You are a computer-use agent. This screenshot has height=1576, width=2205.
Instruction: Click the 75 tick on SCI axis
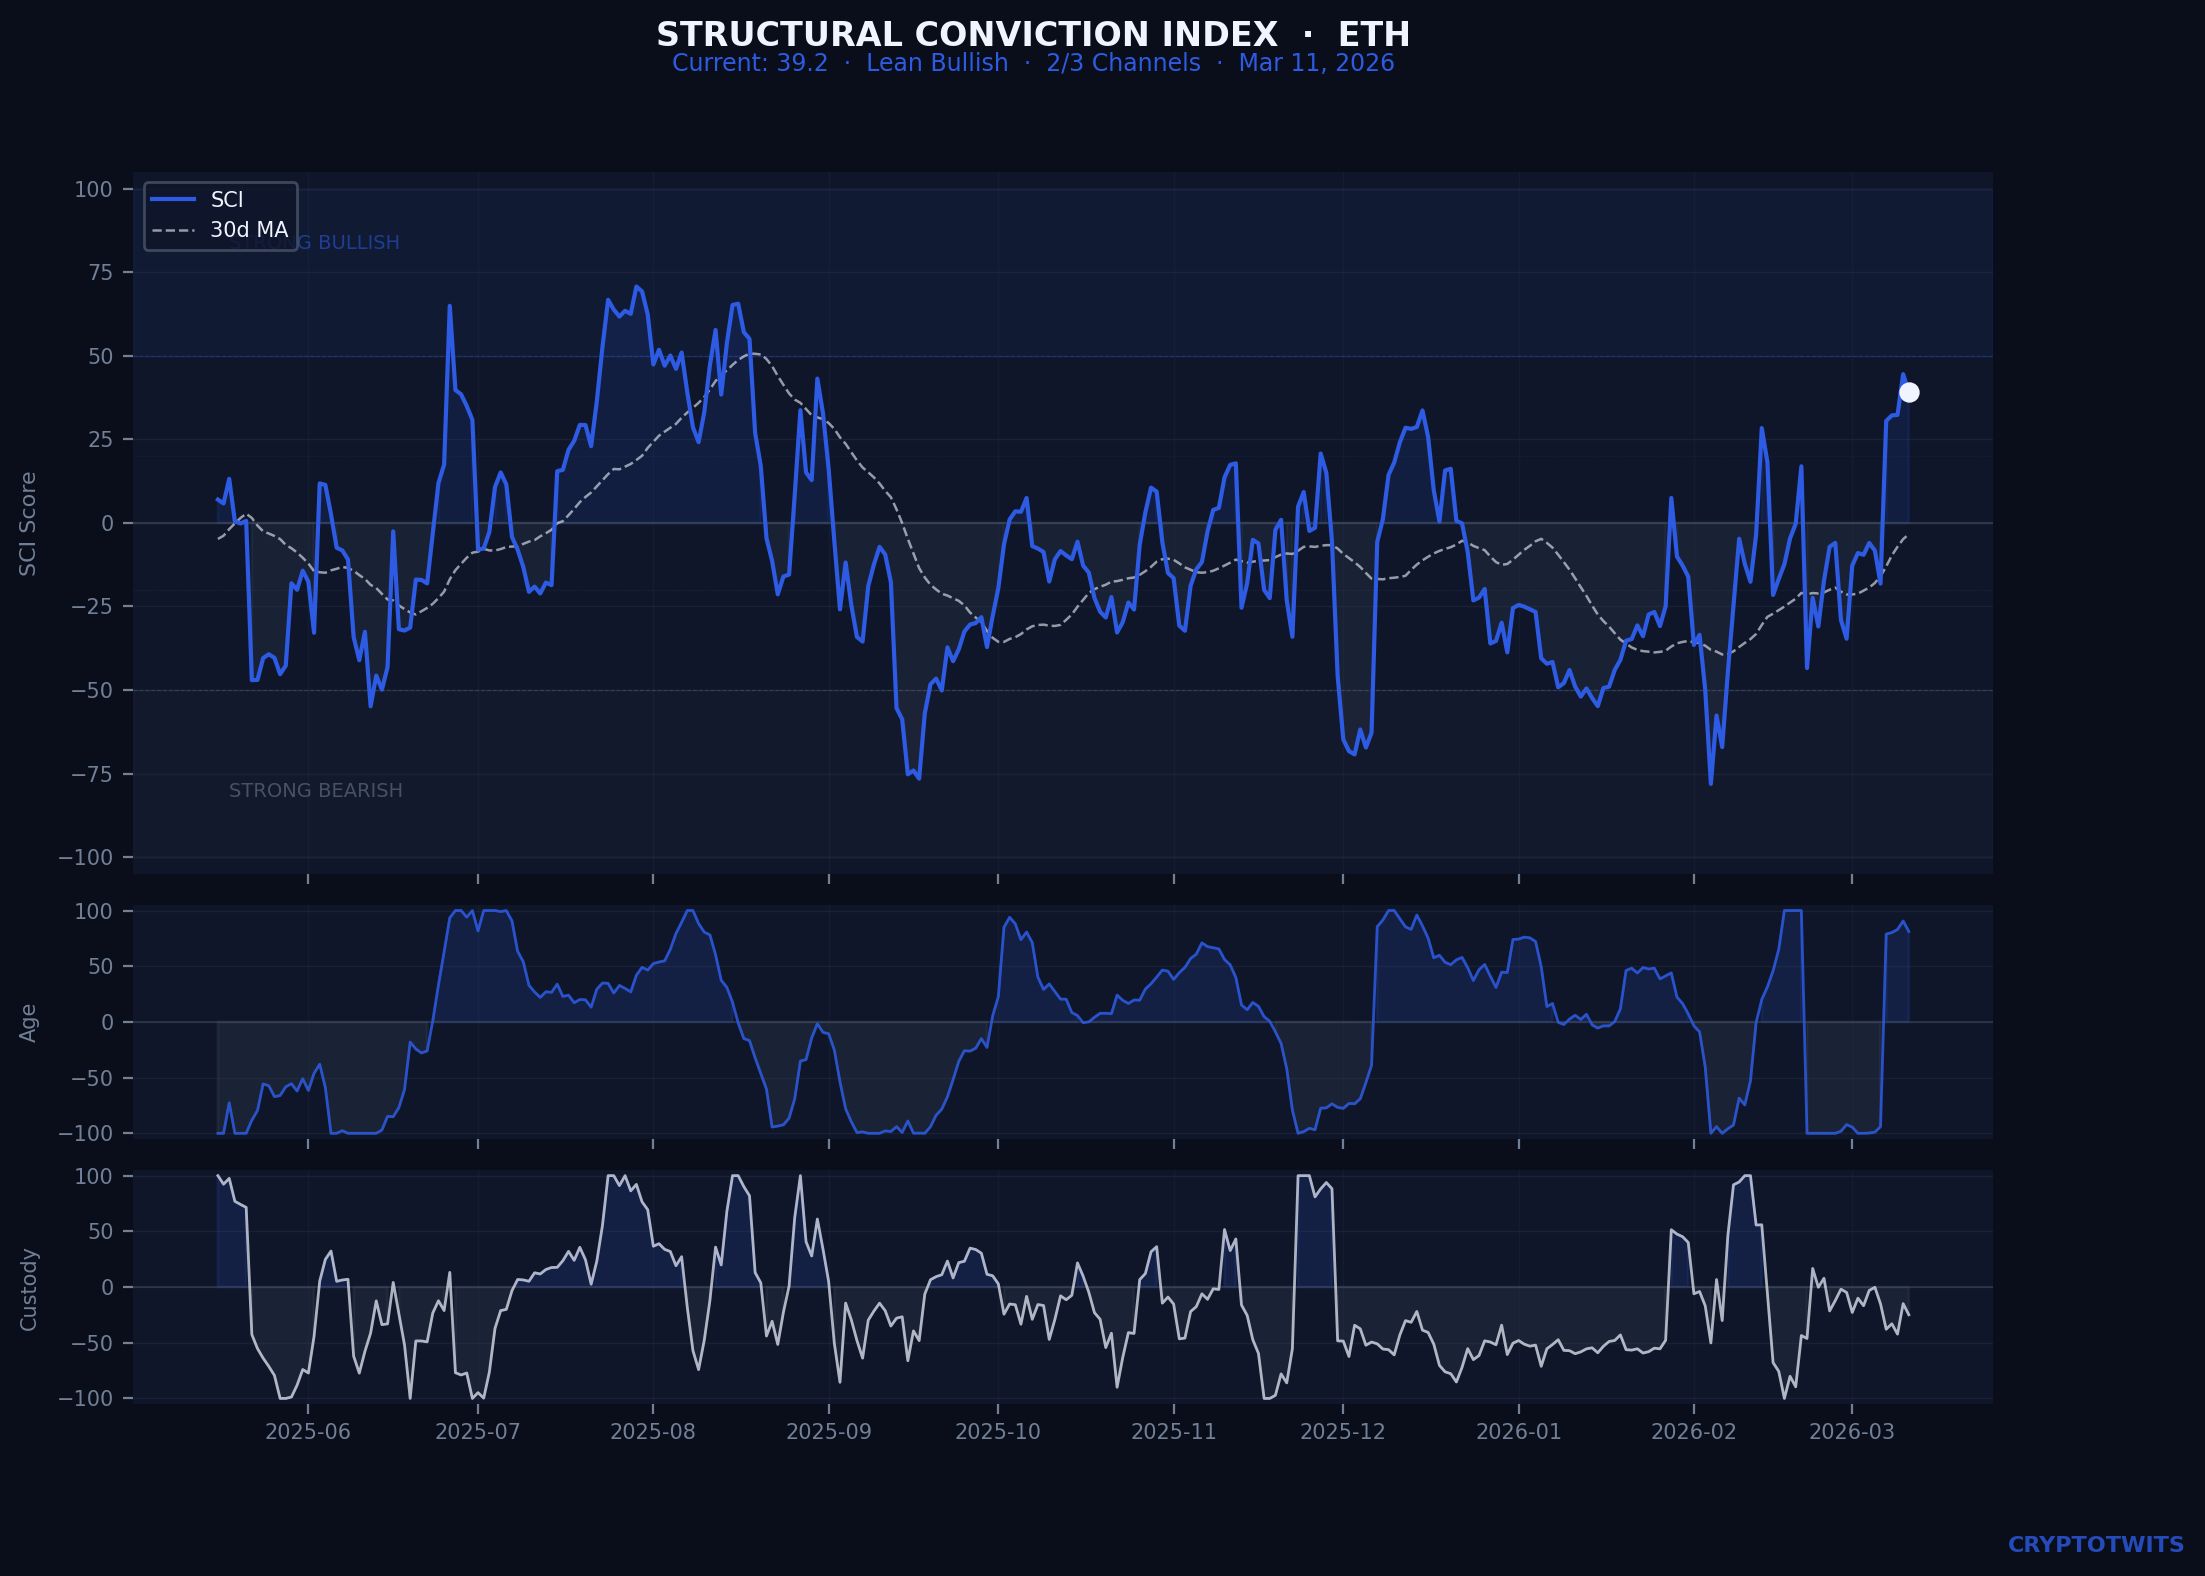pos(102,272)
